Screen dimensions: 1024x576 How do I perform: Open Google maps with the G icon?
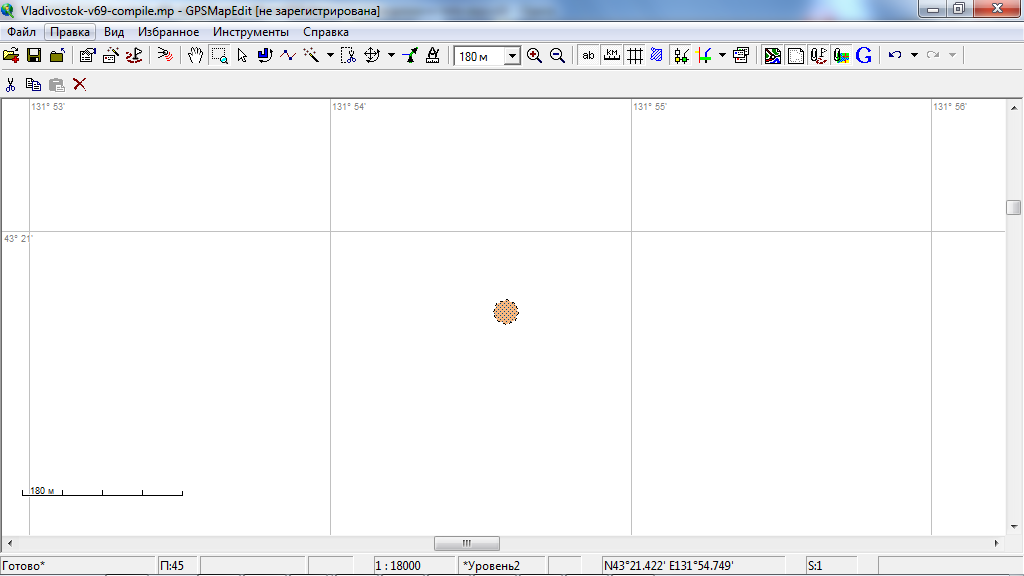tap(864, 56)
